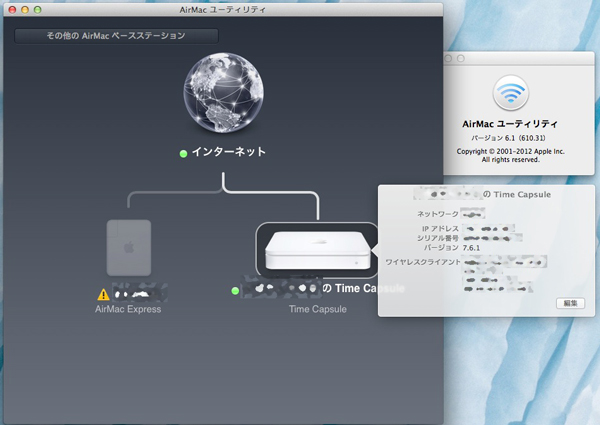
Task: Click the gray Time Capsule caption under the device
Action: pyautogui.click(x=318, y=309)
